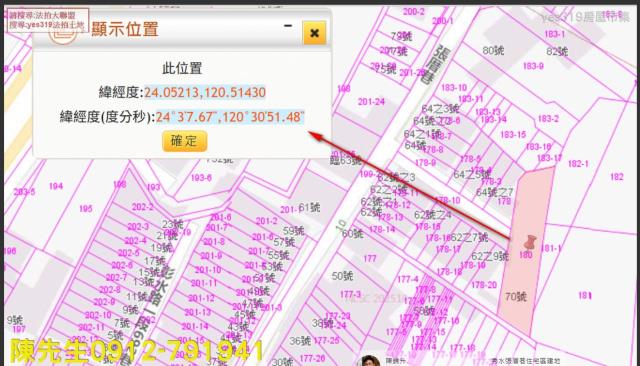Click parcel label 178-20
The width and height of the screenshot is (640, 366).
click(x=484, y=285)
